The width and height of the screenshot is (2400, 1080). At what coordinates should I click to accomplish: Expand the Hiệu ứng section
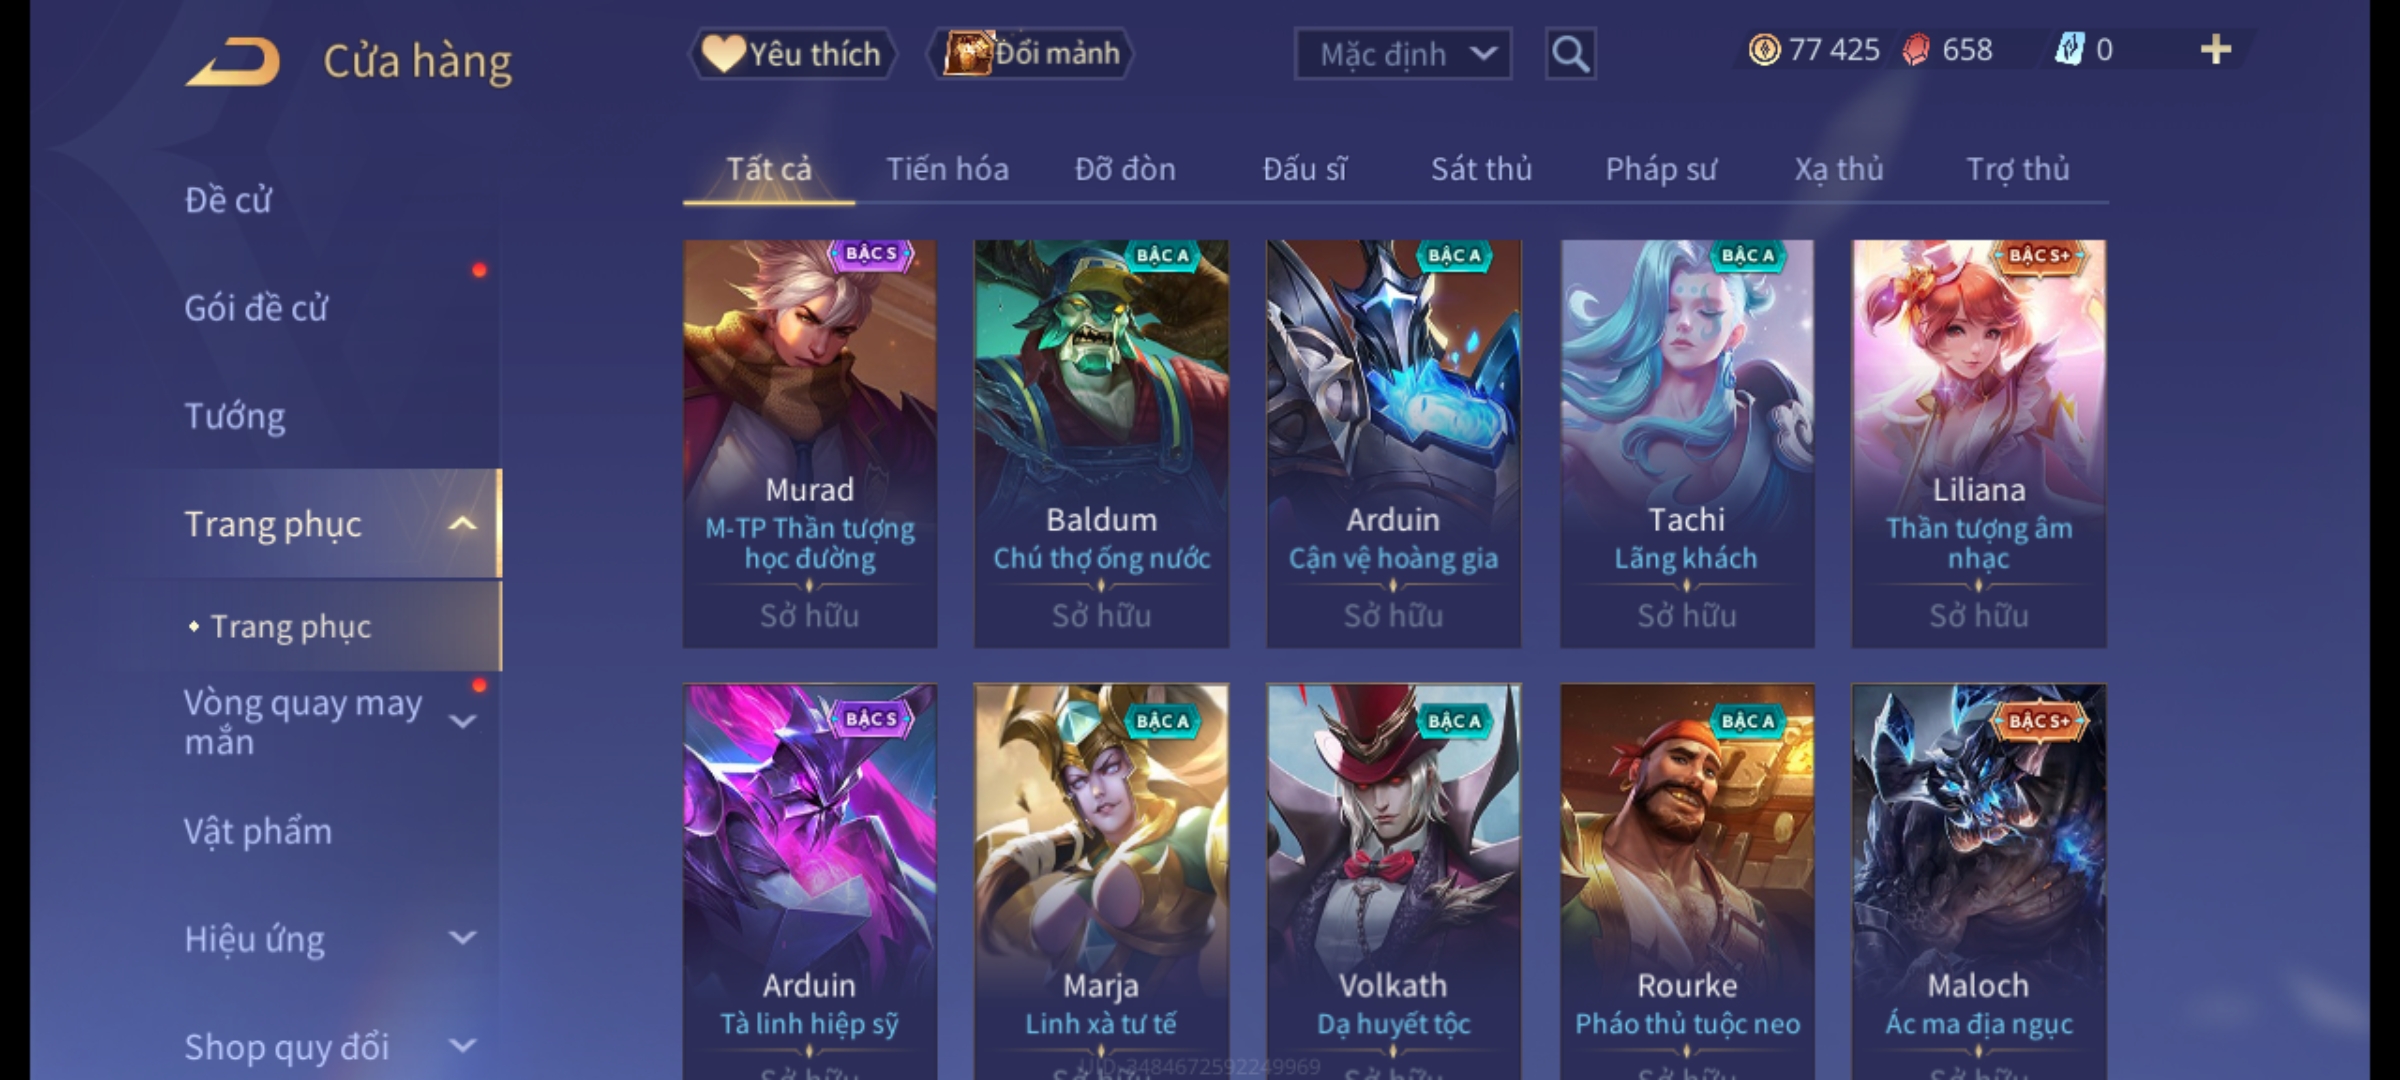point(462,938)
